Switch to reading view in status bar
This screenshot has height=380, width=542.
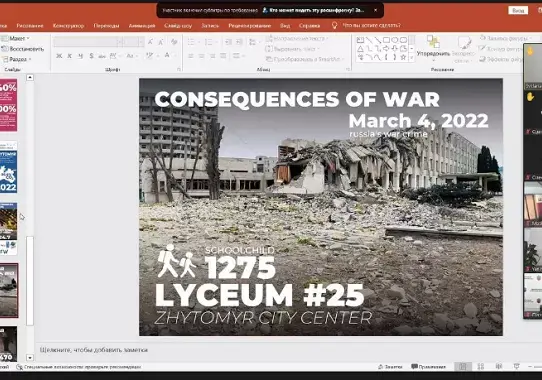pos(498,367)
